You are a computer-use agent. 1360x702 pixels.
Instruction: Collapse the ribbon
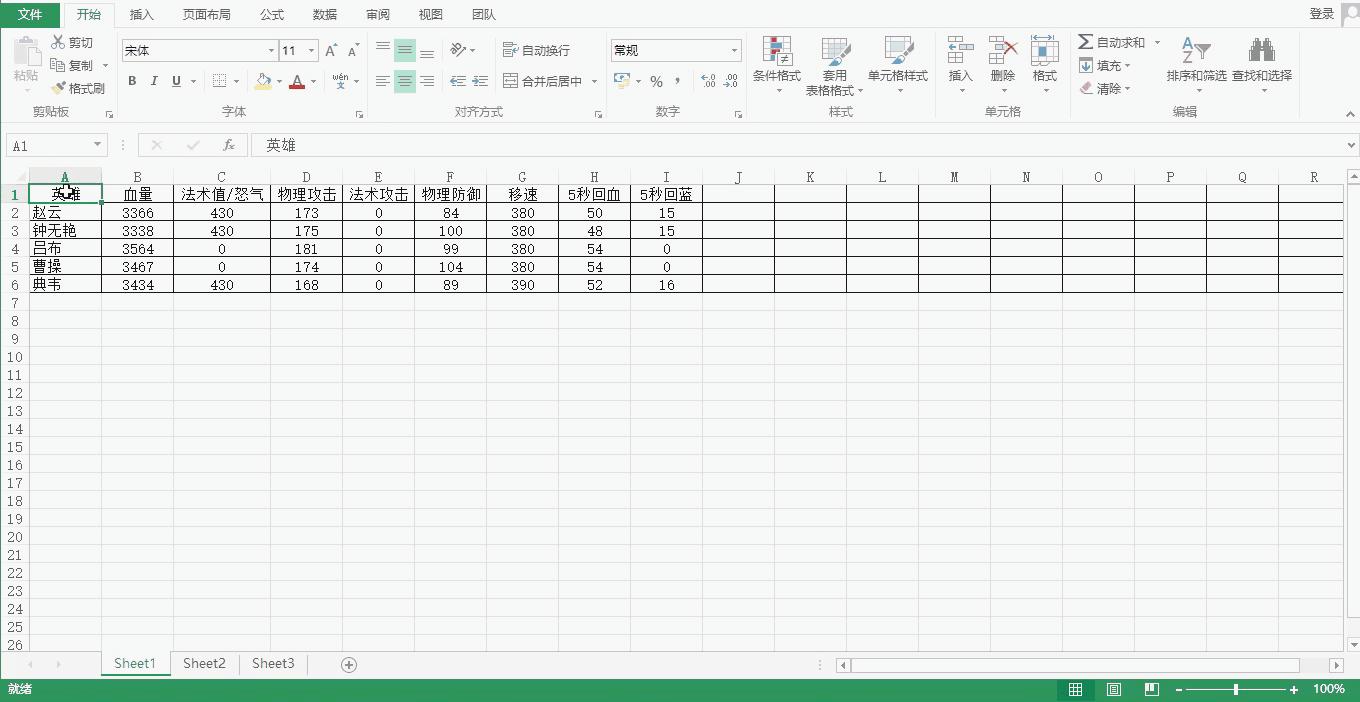coord(1351,114)
